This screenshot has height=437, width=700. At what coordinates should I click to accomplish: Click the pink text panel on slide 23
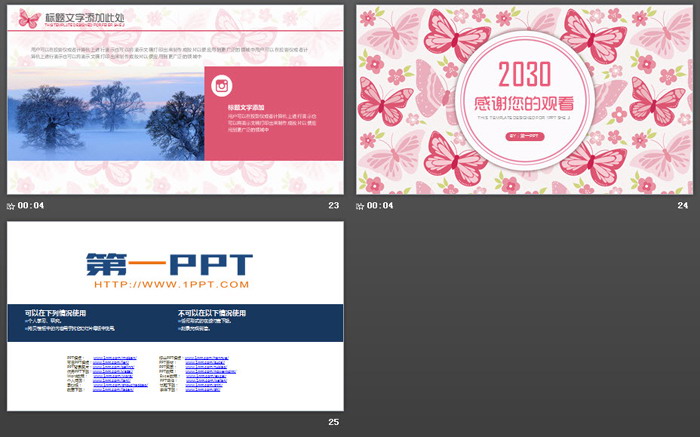[274, 113]
